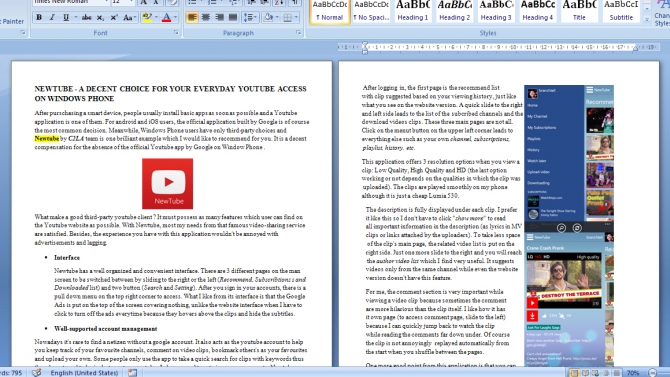The width and height of the screenshot is (670, 377).
Task: Click the proofing errors icon in status bar
Action: pyautogui.click(x=37, y=372)
